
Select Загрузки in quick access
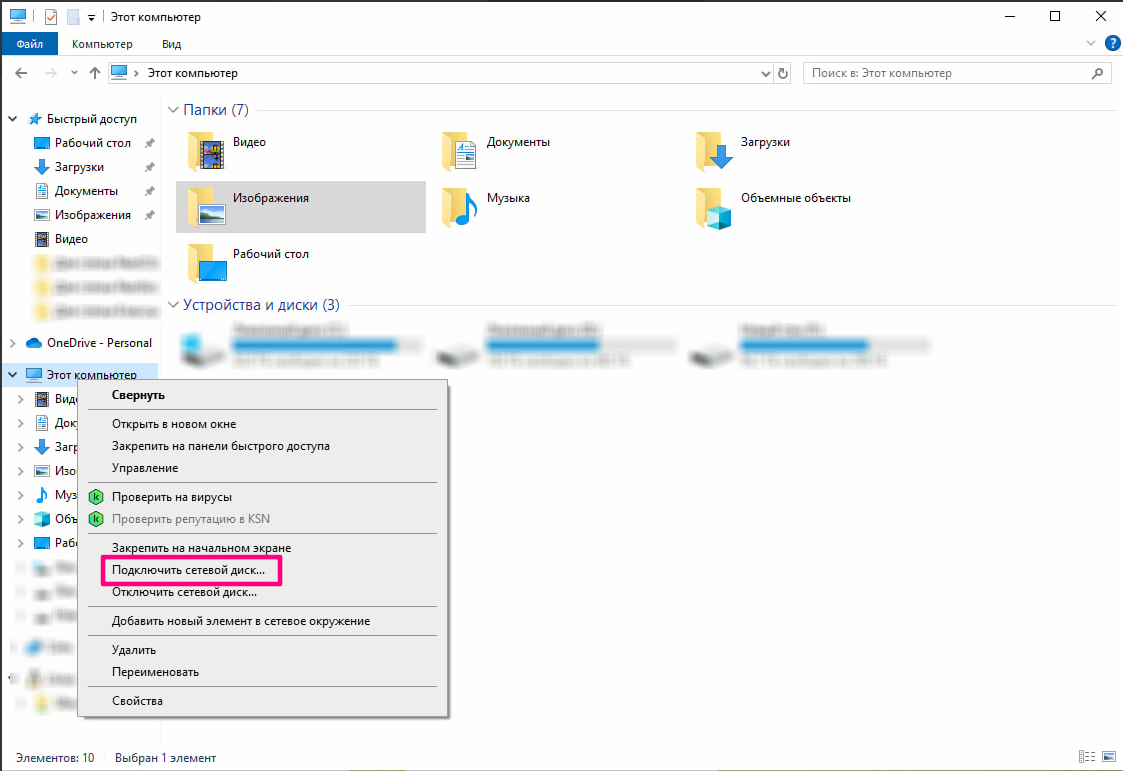(x=79, y=168)
